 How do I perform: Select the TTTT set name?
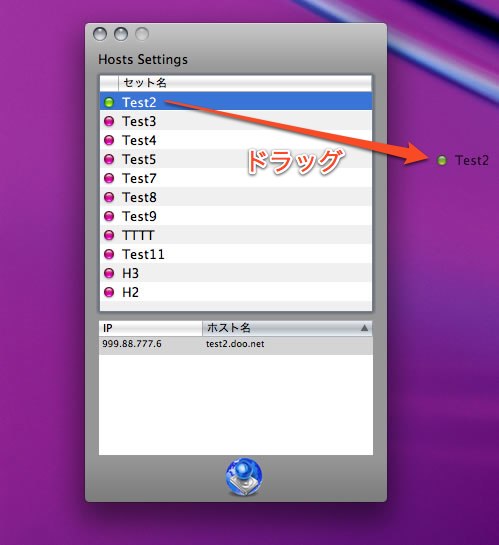[x=138, y=235]
